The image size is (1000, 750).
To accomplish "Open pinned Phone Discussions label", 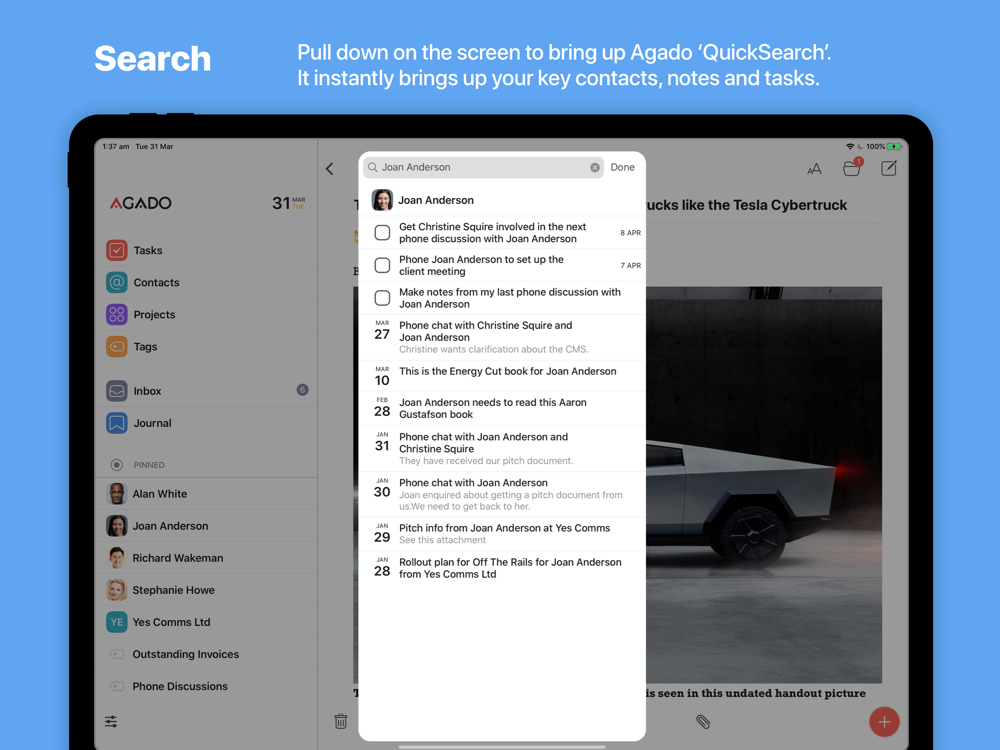I will [x=180, y=686].
